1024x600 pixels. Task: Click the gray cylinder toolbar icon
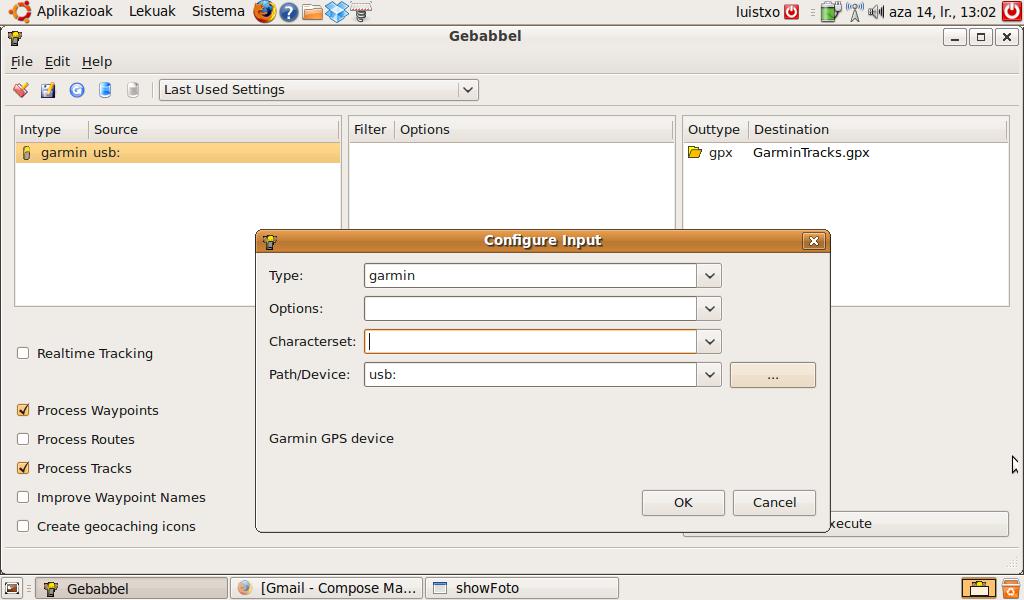[x=133, y=89]
